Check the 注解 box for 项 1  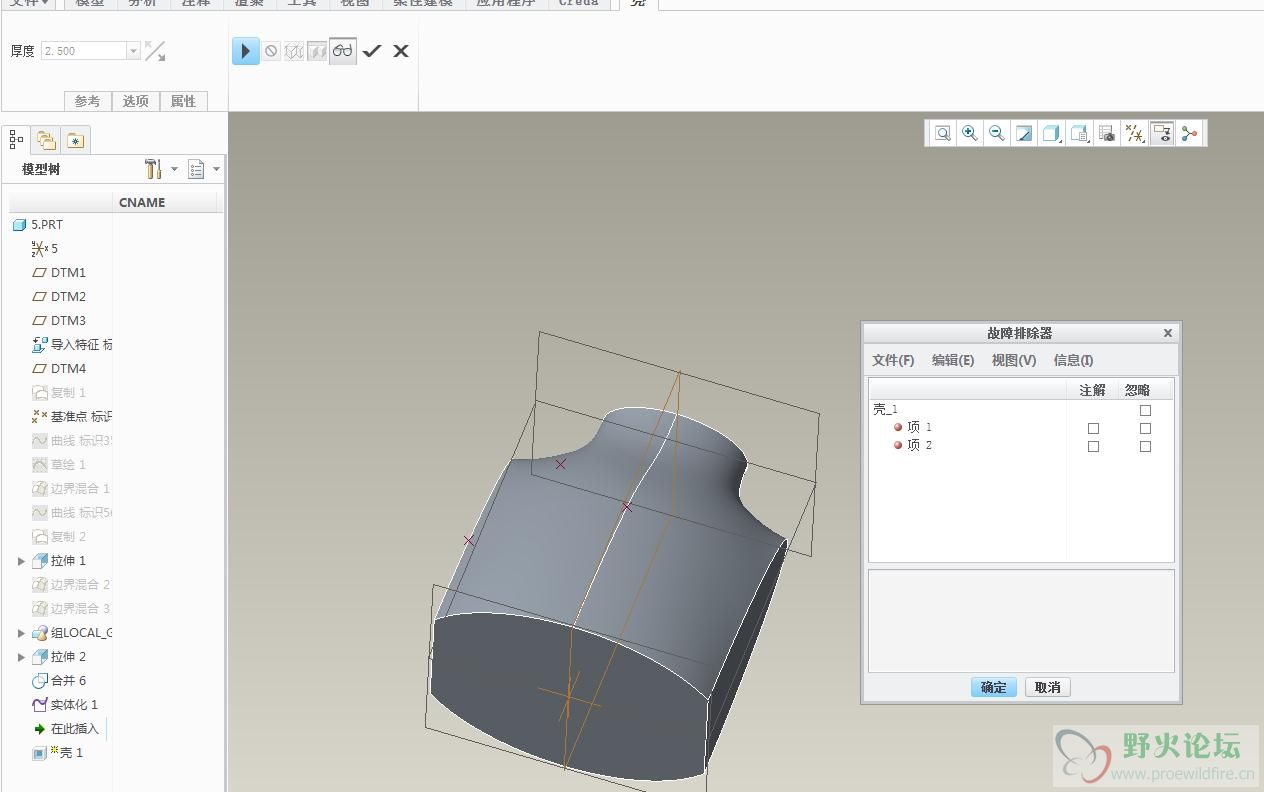[x=1093, y=428]
